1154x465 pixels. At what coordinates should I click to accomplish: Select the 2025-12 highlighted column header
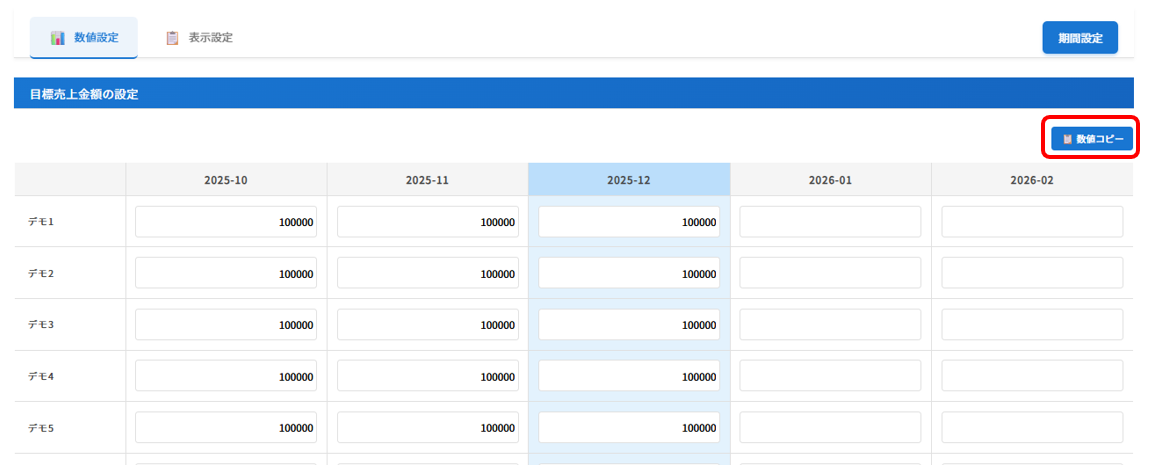click(x=628, y=181)
